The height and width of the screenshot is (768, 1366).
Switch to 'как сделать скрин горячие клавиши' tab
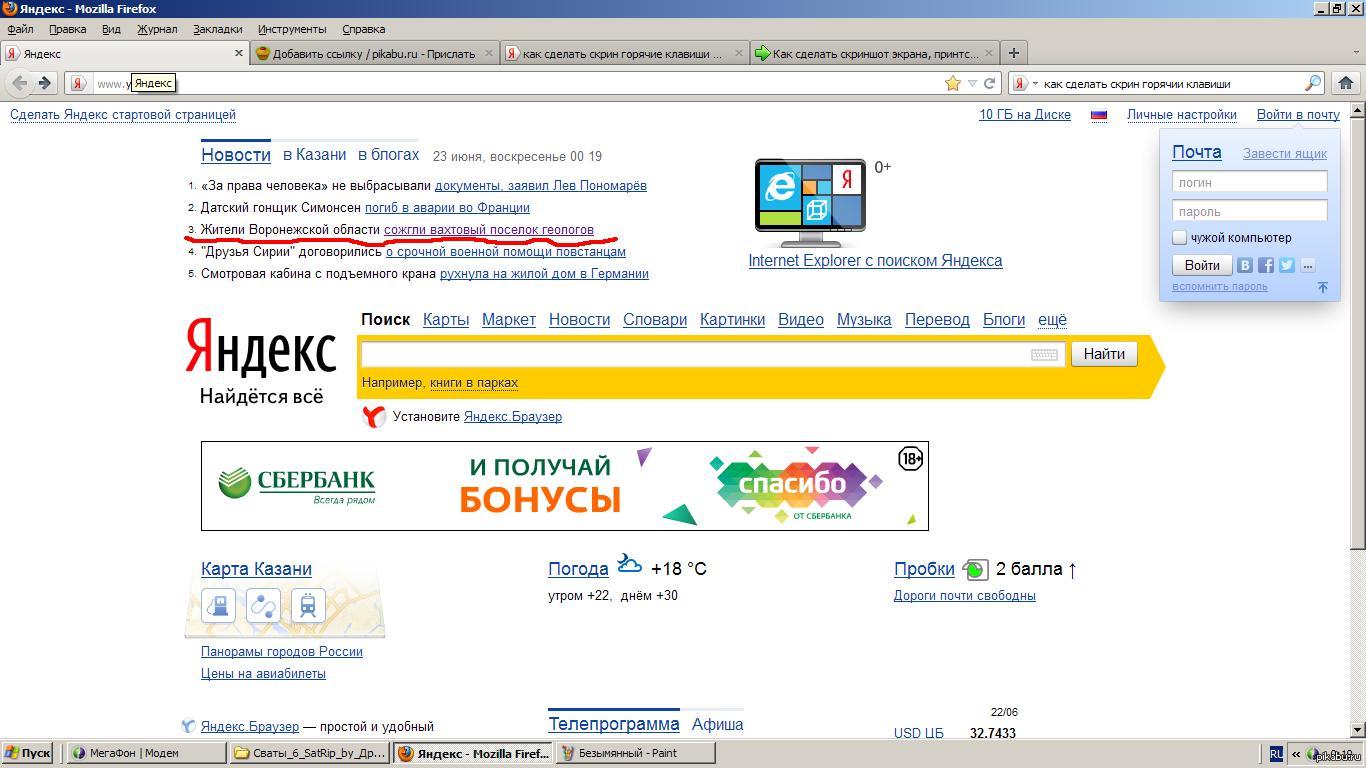[x=623, y=53]
